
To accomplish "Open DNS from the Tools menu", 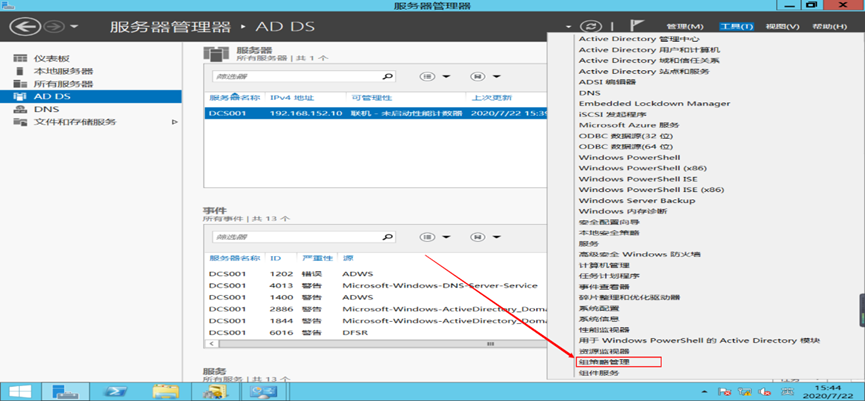I will click(590, 93).
